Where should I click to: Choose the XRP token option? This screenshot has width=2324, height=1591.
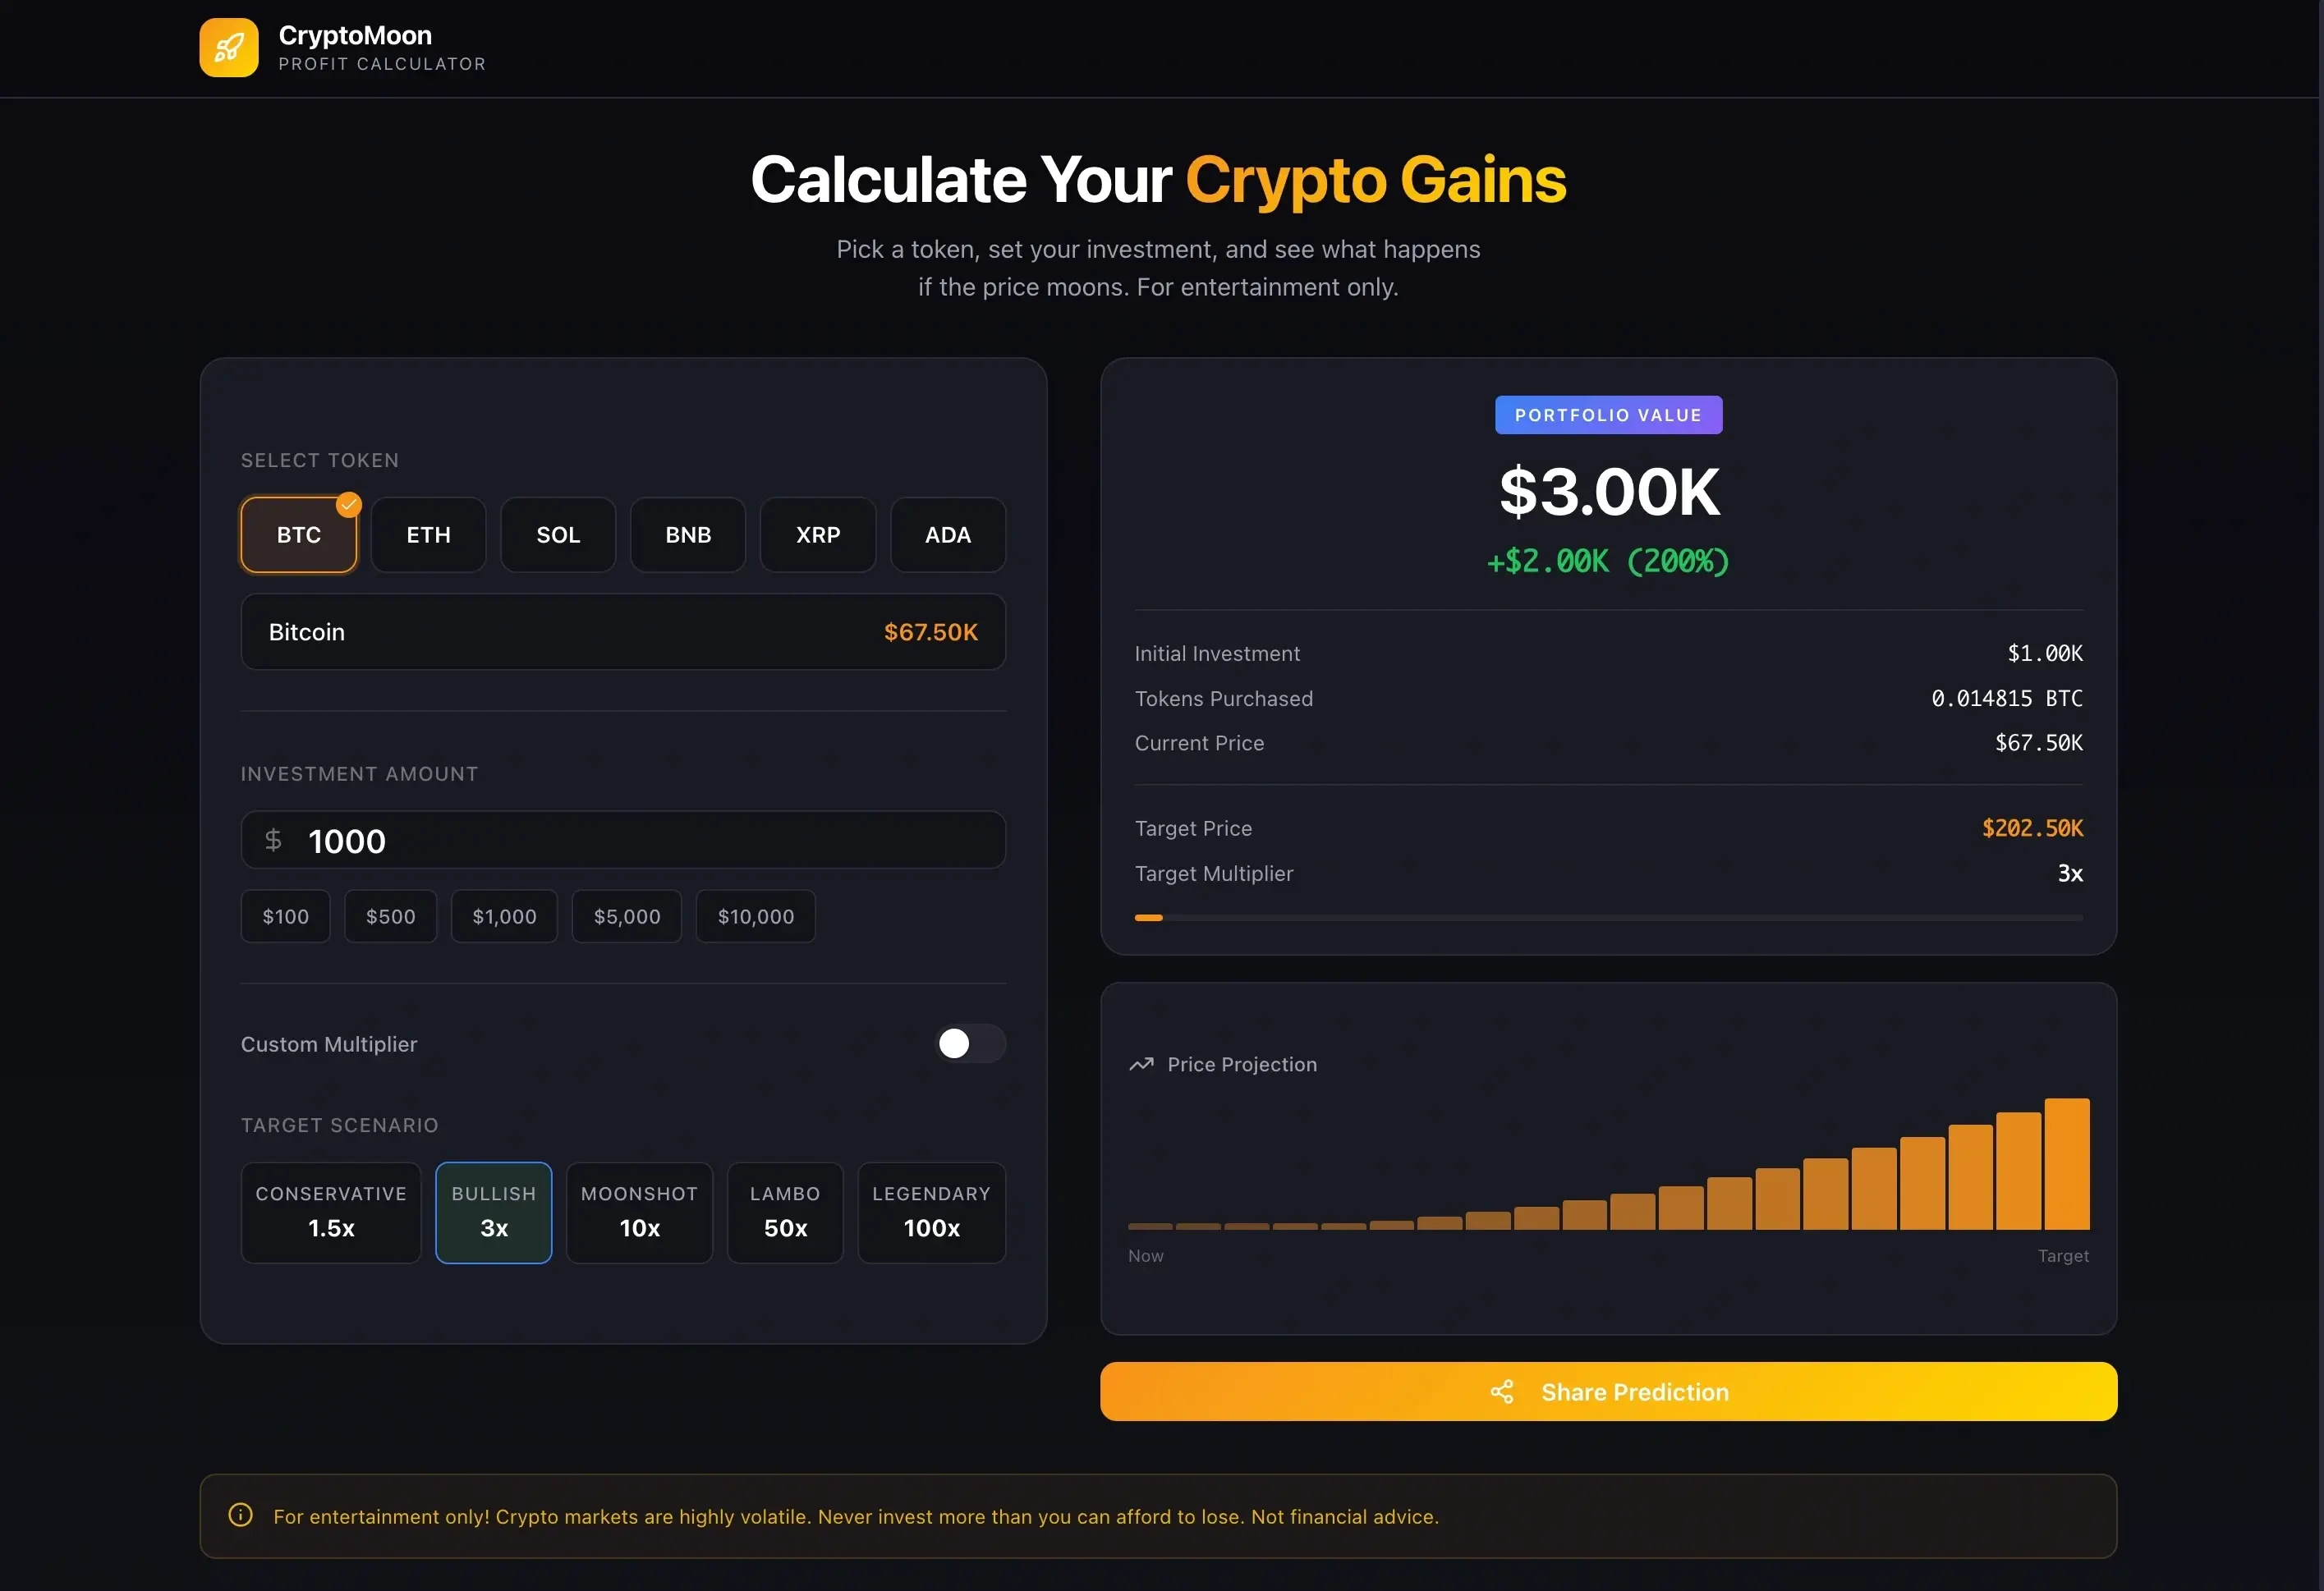[818, 535]
